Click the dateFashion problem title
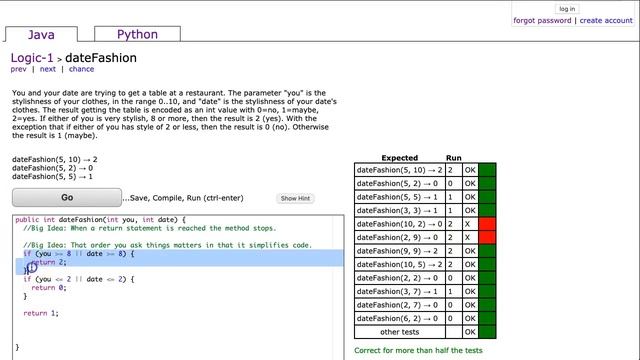Viewport: 640px width, 360px height. tap(101, 58)
